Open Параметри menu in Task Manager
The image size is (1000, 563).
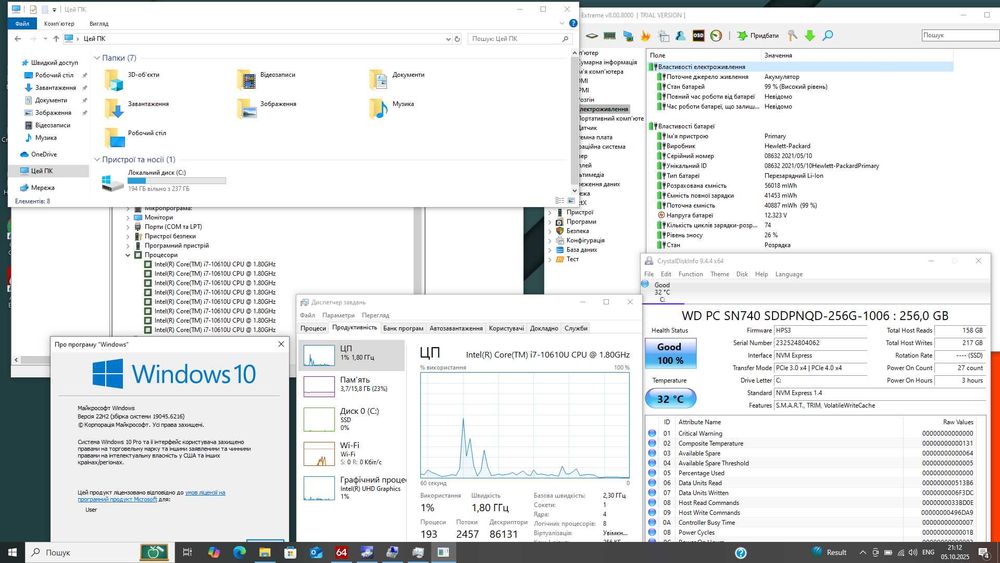pos(338,315)
